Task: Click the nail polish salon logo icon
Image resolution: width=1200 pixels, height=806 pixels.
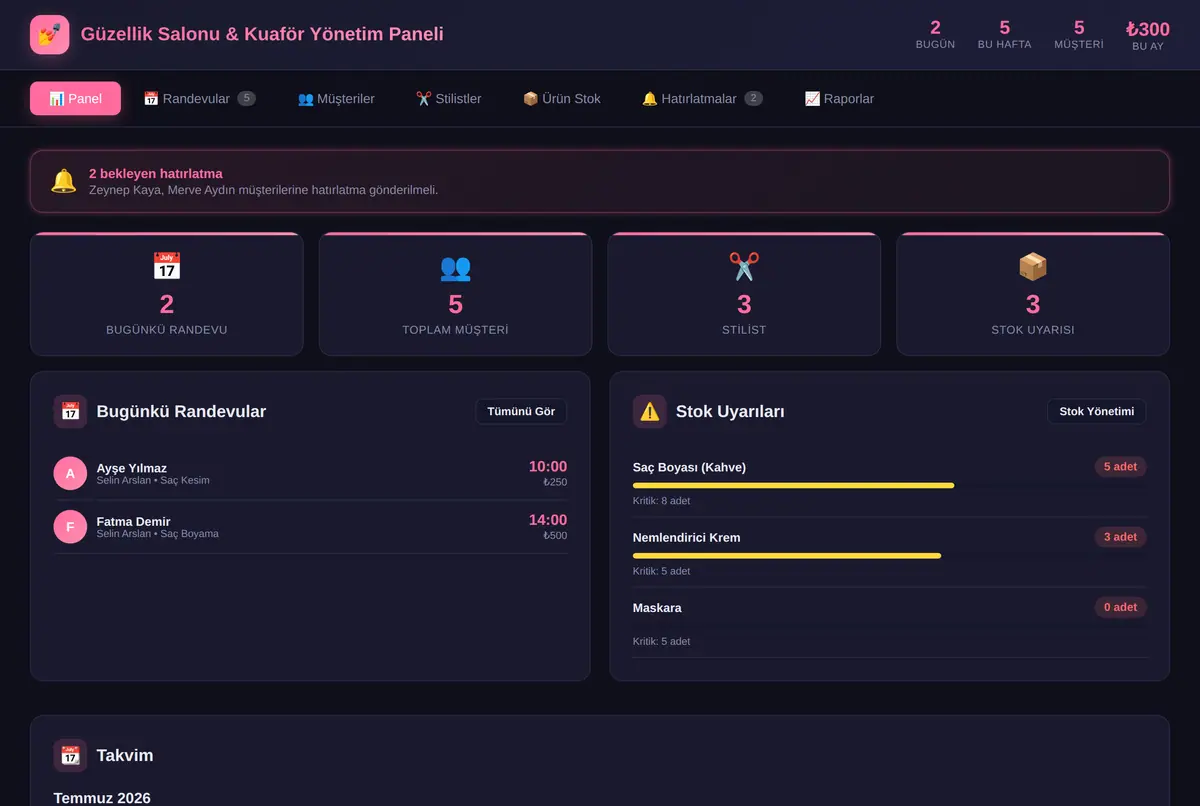Action: tap(50, 34)
